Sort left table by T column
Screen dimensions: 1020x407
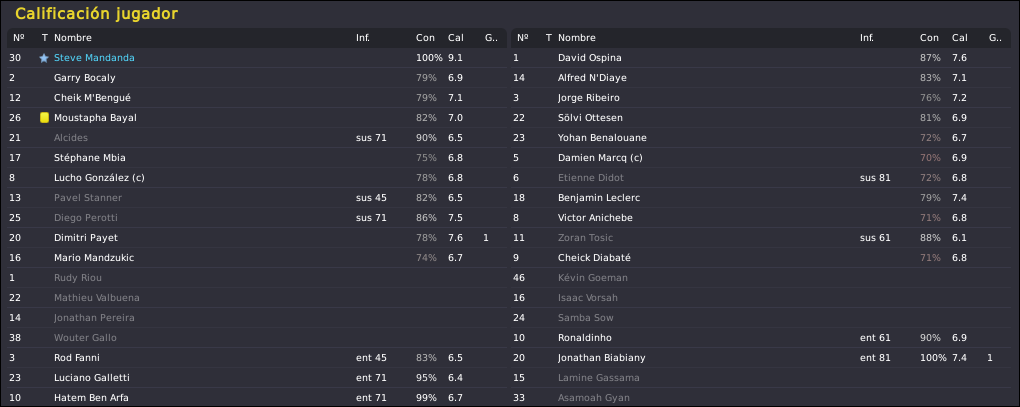44,38
